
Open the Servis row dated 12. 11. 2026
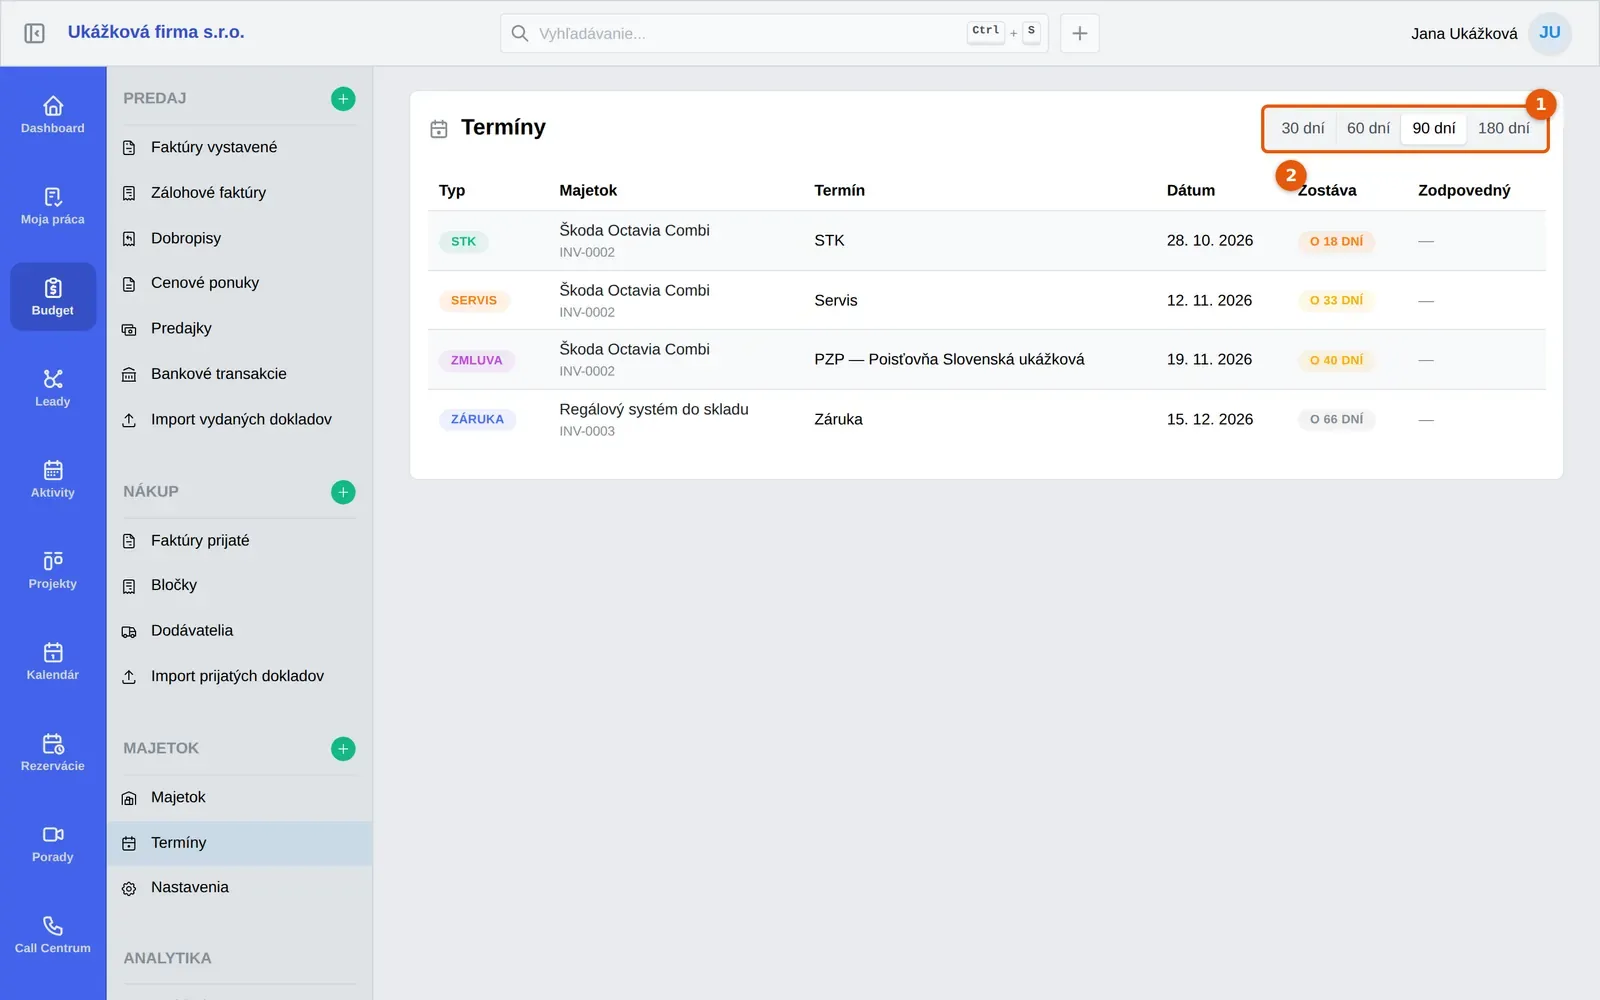[987, 300]
